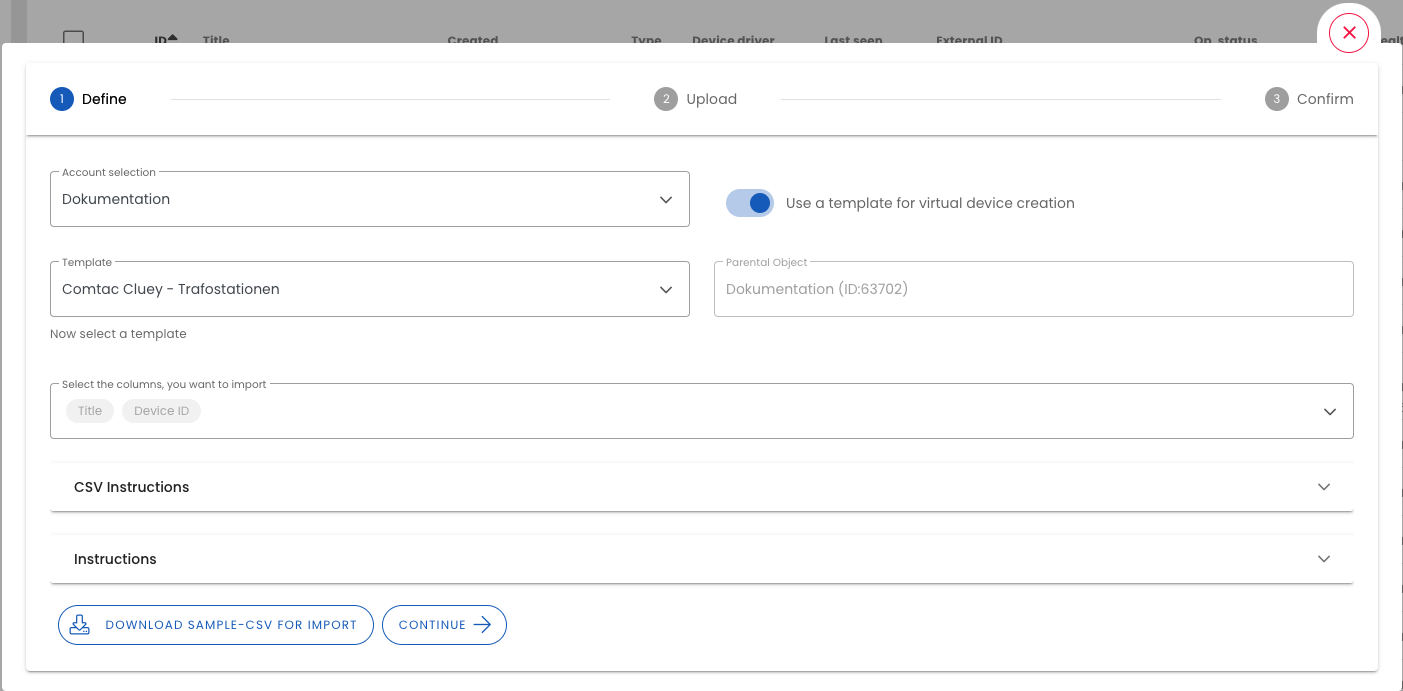
Task: Click the Continue button
Action: coord(444,624)
